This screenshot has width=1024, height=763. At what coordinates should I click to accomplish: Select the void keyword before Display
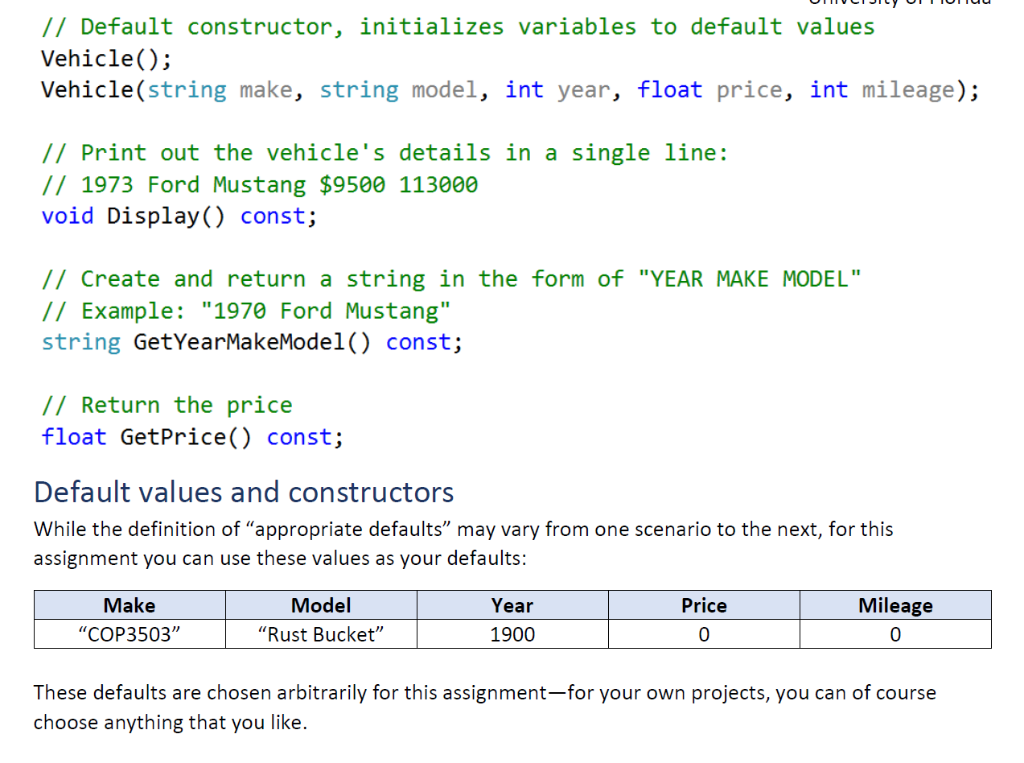pyautogui.click(x=66, y=216)
